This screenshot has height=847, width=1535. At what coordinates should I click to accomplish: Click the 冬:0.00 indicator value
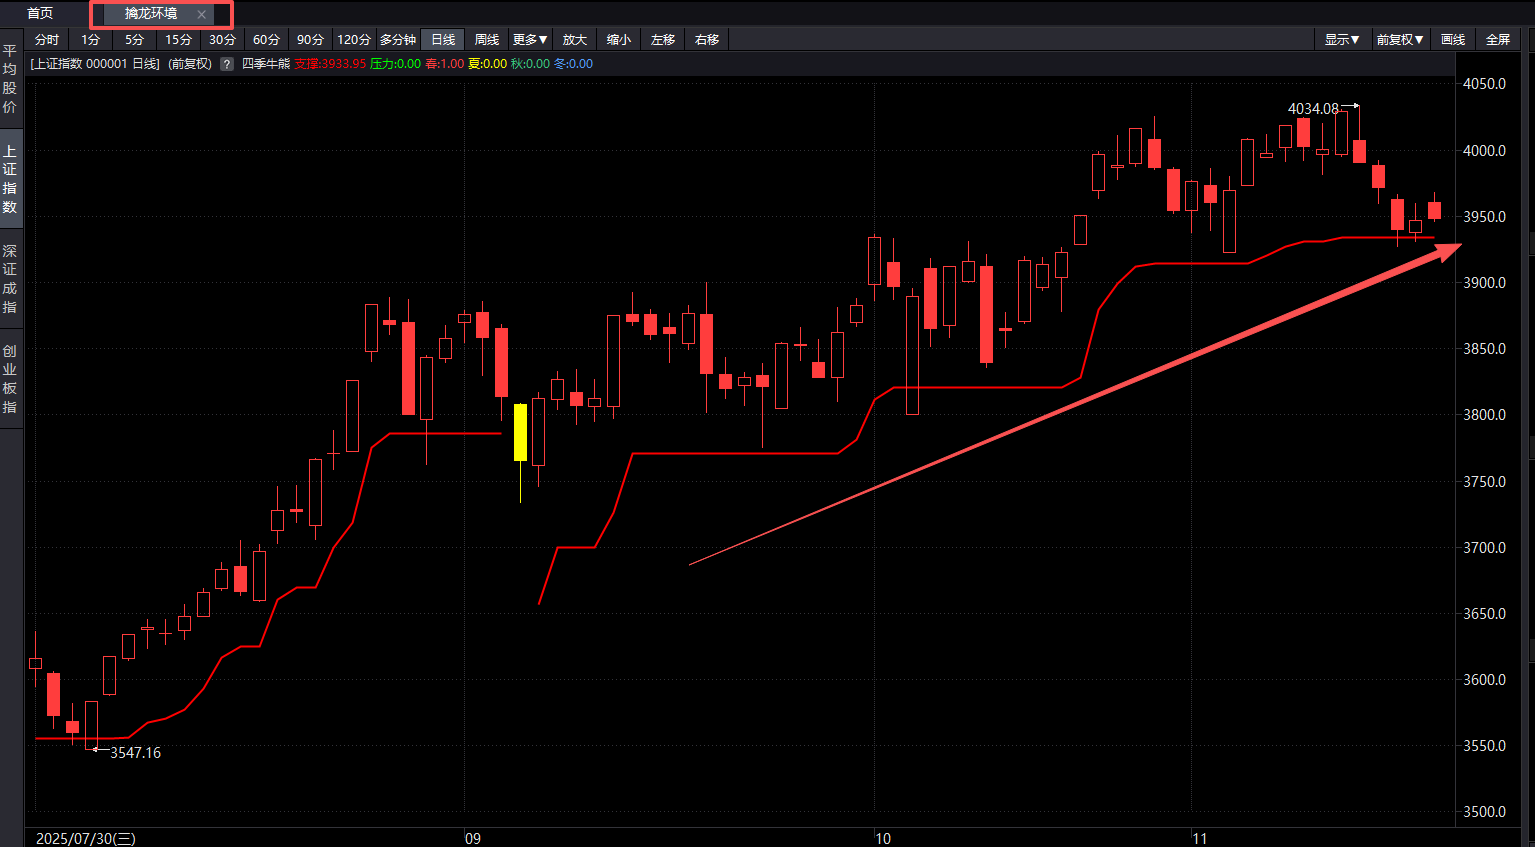[574, 64]
